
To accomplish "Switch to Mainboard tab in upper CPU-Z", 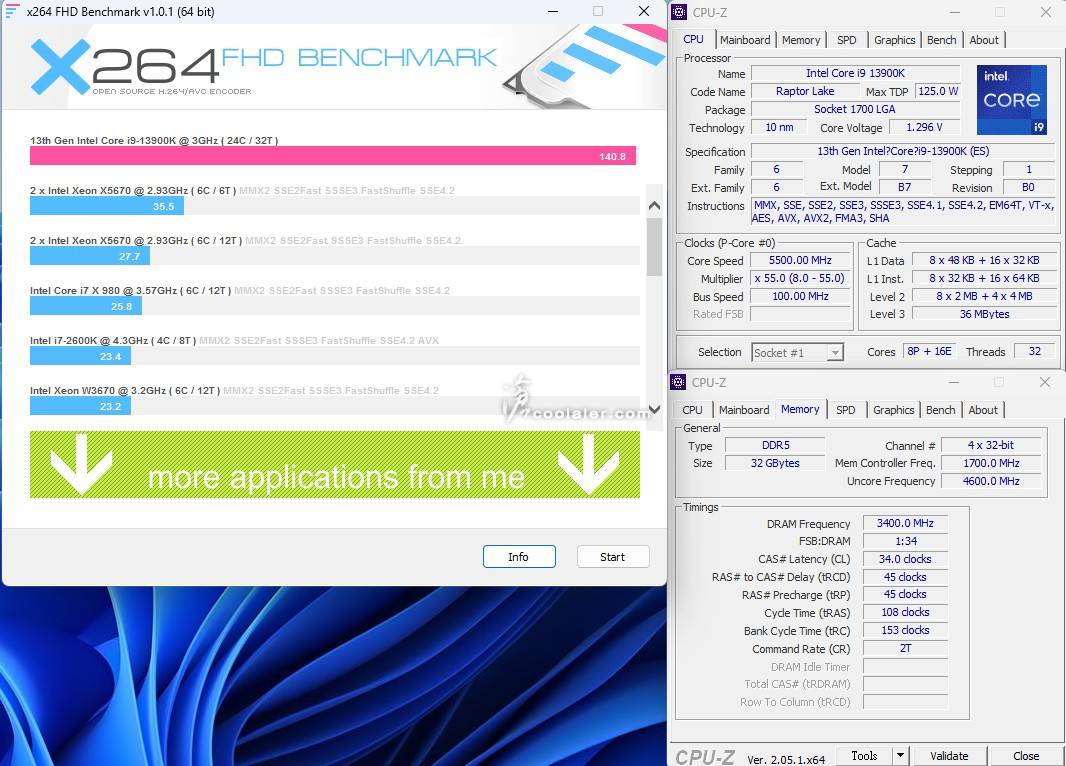I will click(x=745, y=40).
